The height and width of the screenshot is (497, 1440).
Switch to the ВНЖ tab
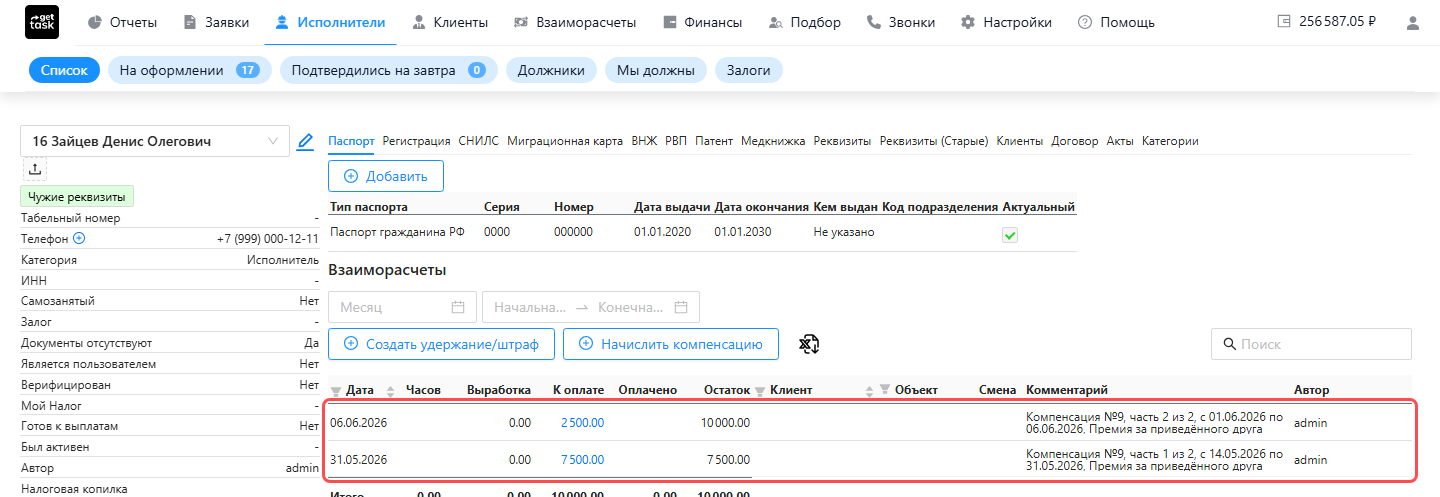(x=644, y=141)
